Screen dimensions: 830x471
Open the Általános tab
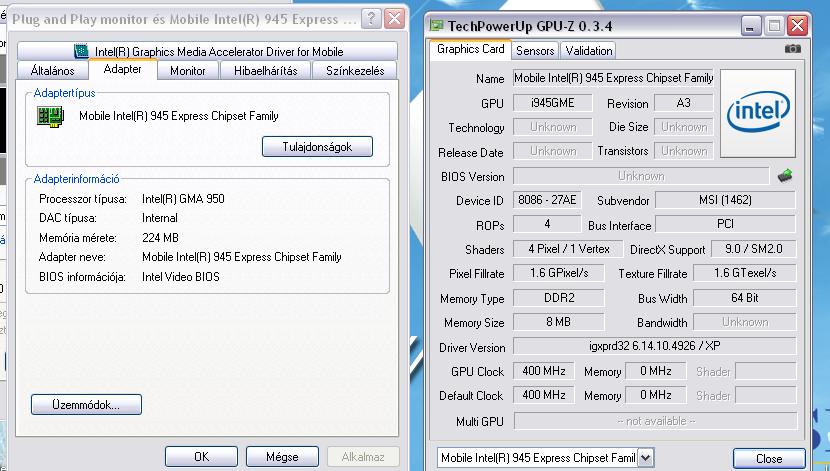click(52, 71)
